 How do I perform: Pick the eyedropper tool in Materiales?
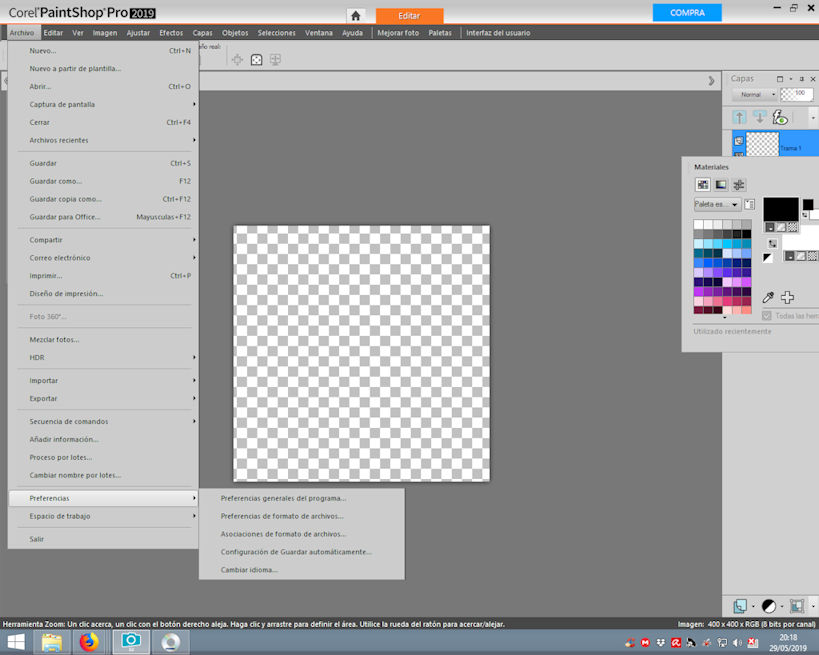[x=768, y=297]
